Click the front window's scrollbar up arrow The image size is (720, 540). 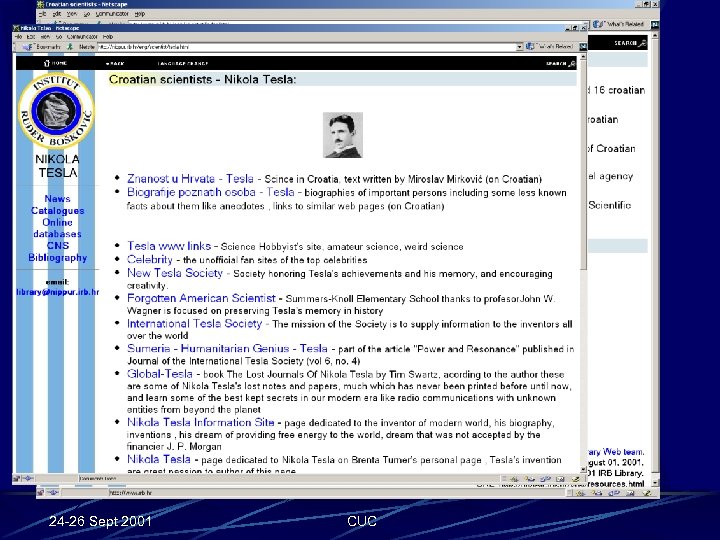(583, 57)
